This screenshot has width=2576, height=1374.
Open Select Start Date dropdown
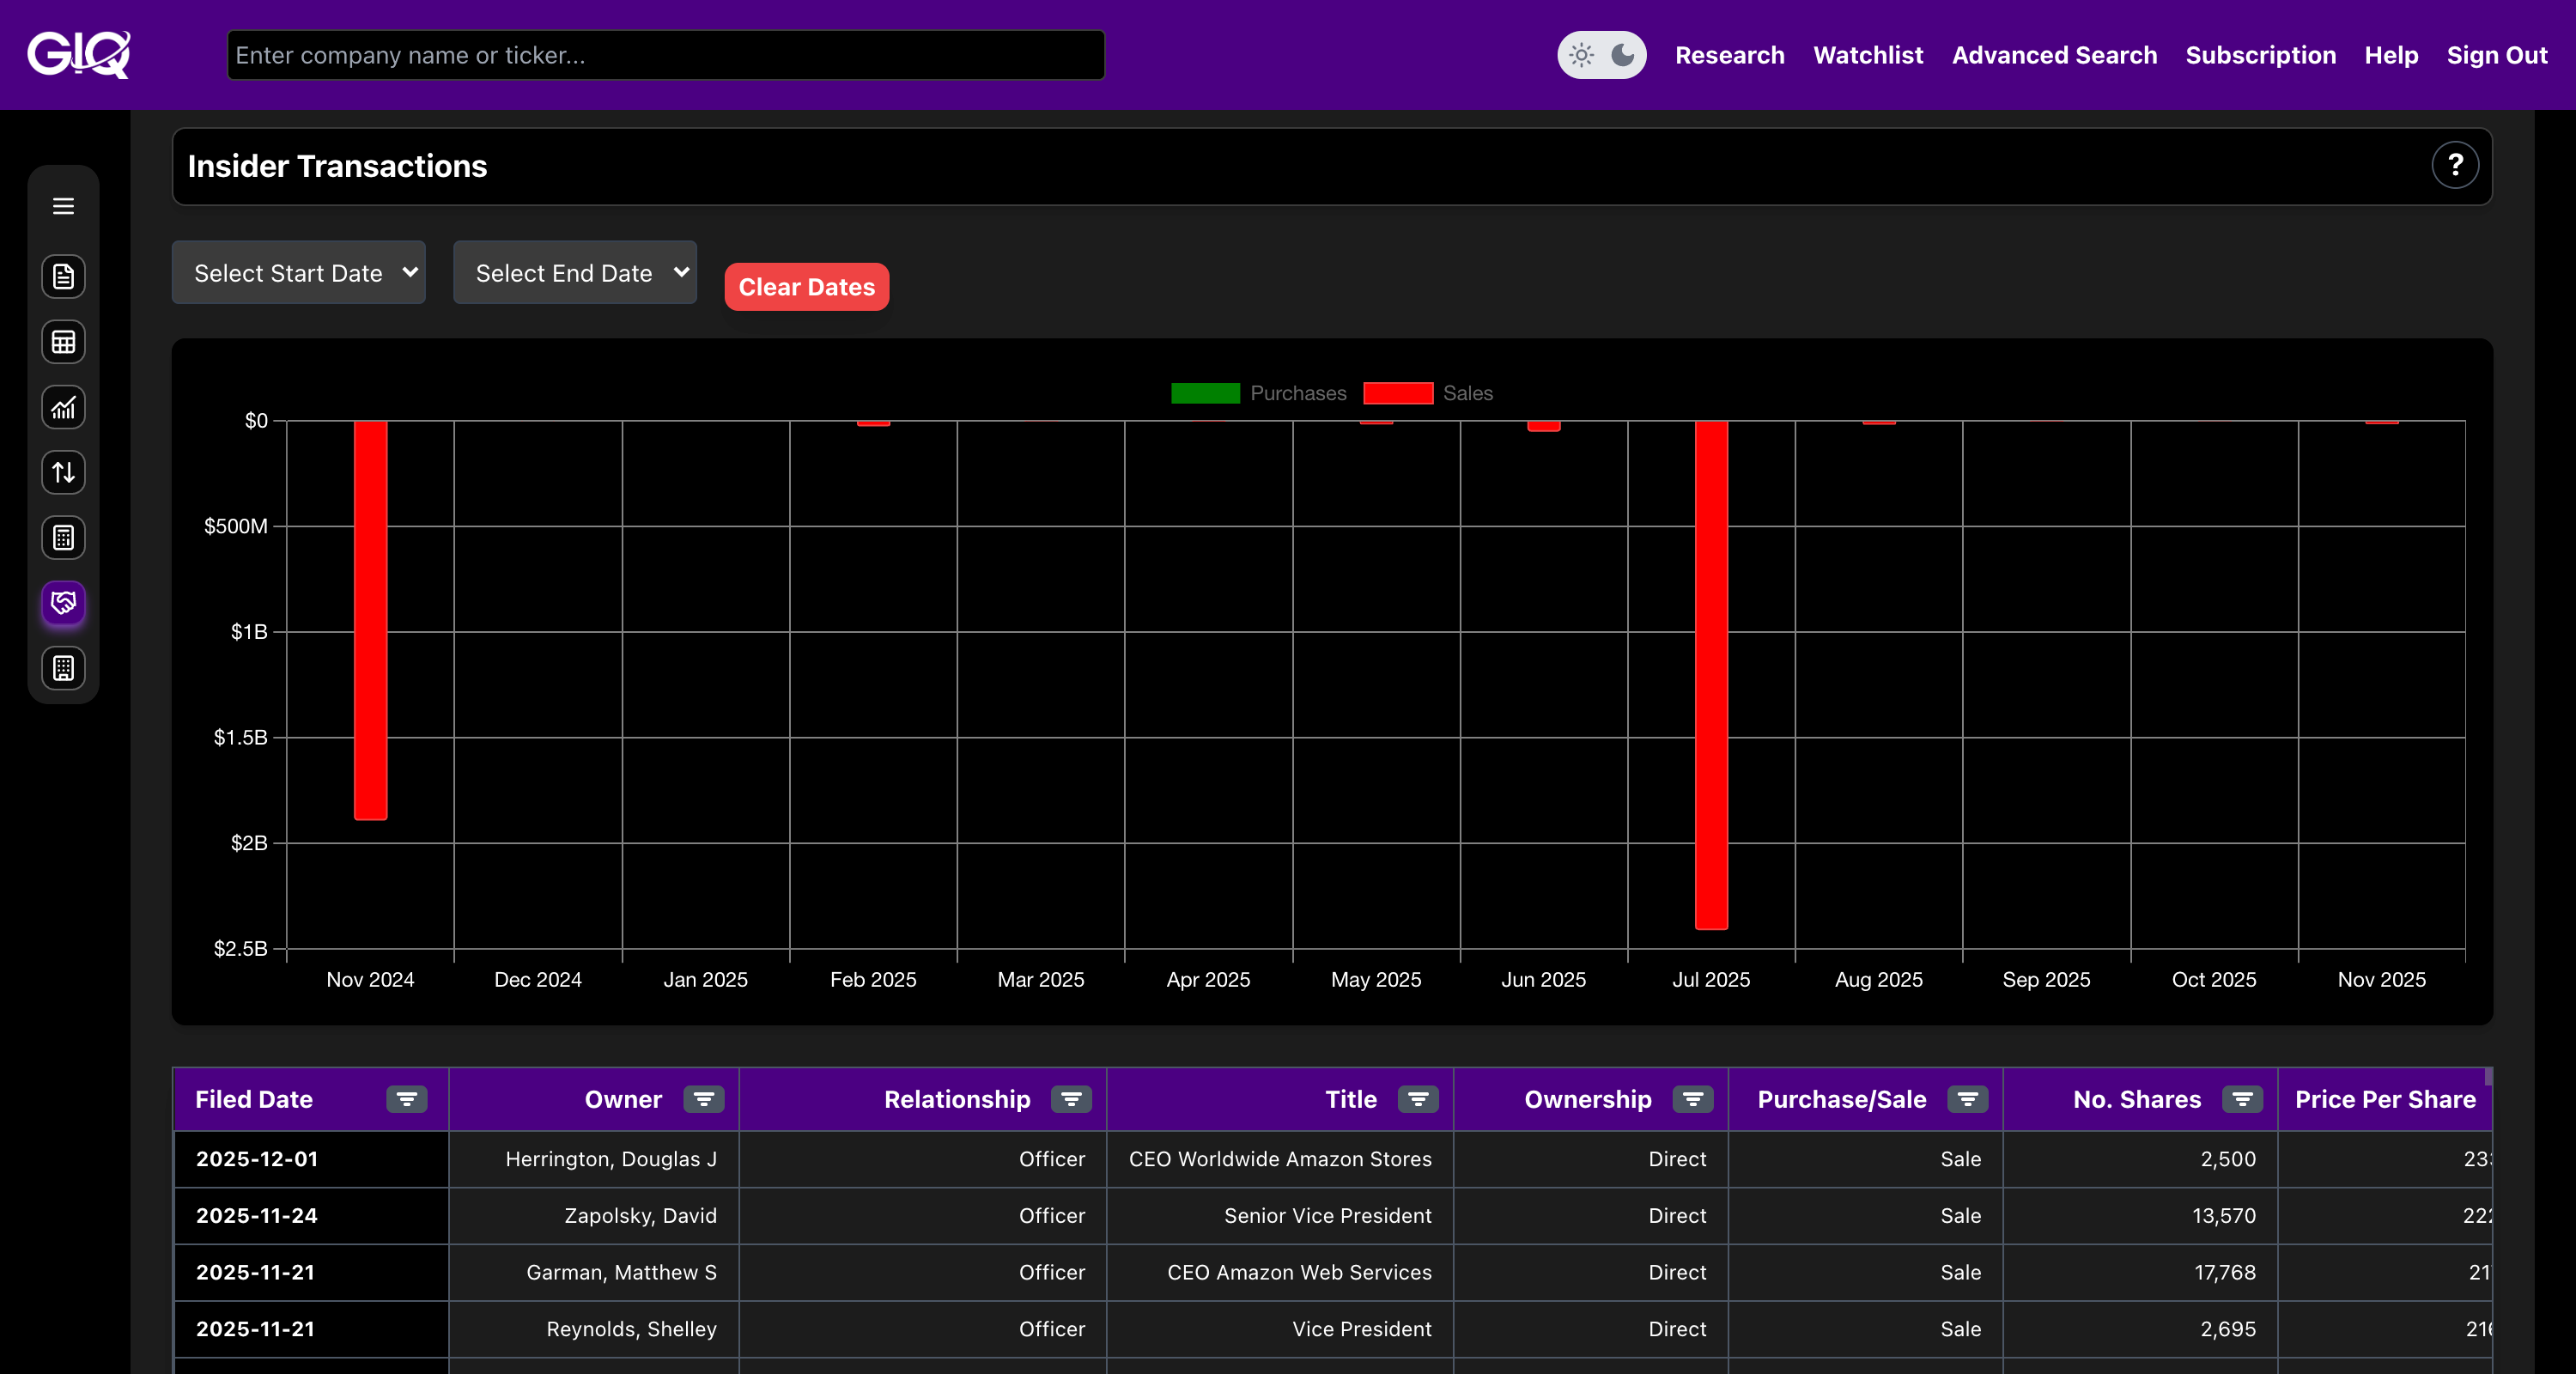(x=298, y=272)
